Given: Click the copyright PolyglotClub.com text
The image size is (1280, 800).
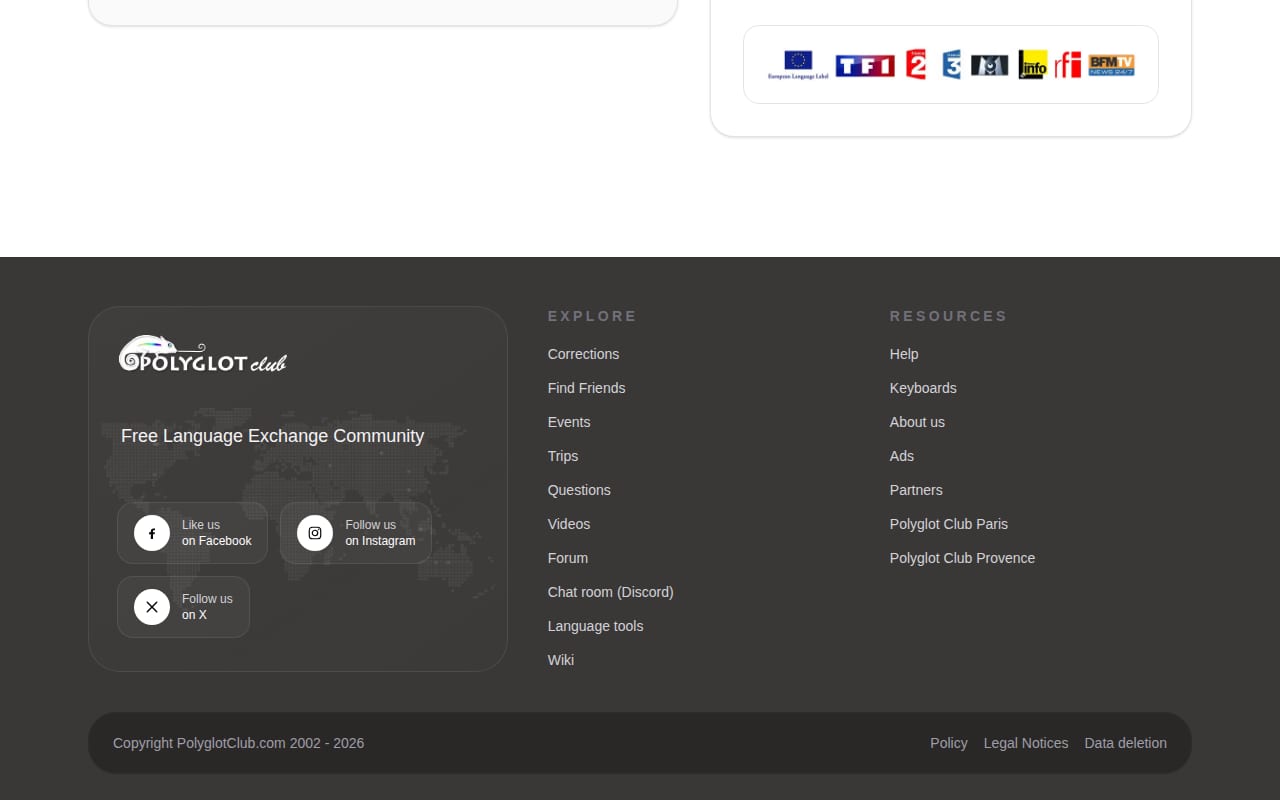Looking at the screenshot, I should (x=238, y=743).
